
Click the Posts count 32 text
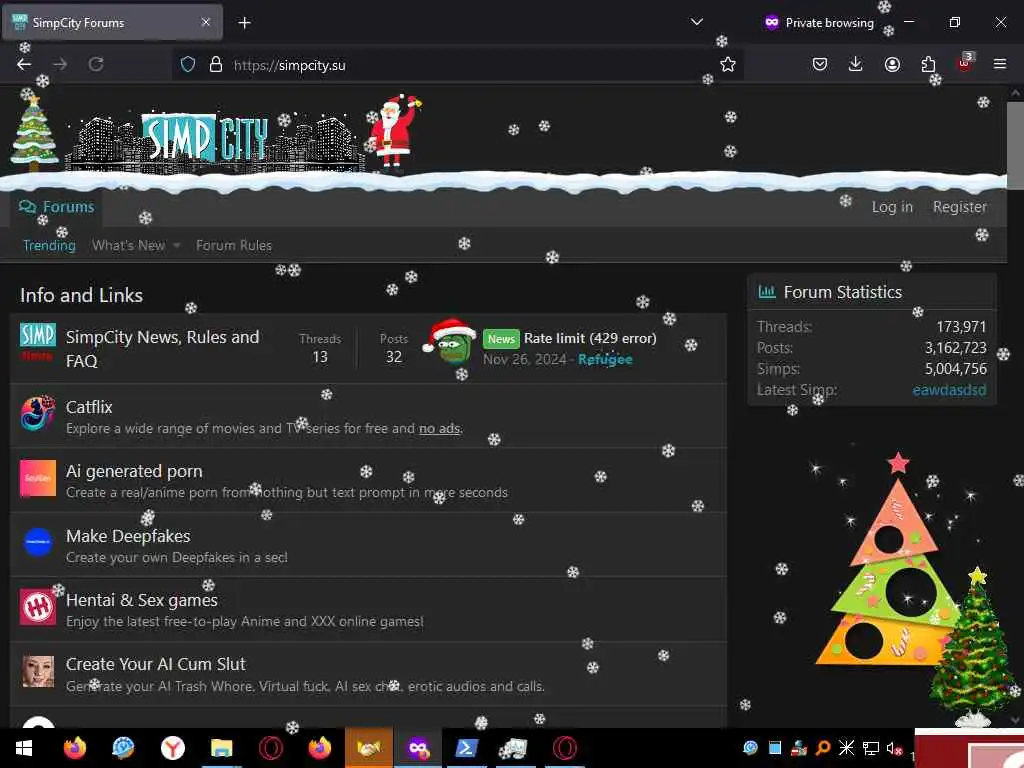pyautogui.click(x=393, y=357)
